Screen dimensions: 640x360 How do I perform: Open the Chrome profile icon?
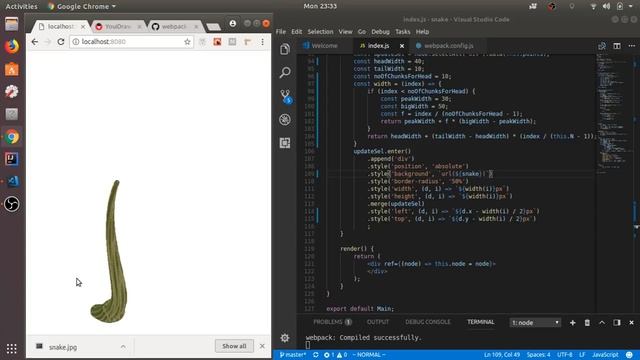(x=233, y=24)
